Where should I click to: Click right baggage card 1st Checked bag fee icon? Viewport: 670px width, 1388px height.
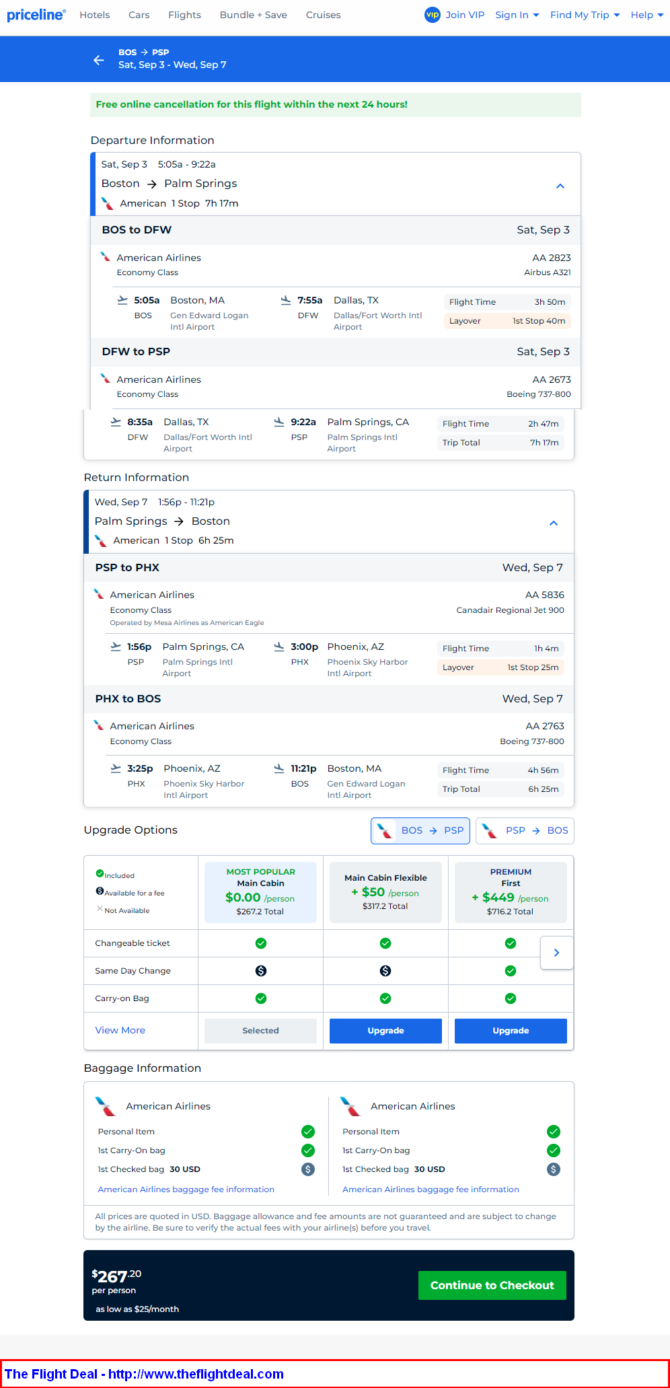point(553,1169)
